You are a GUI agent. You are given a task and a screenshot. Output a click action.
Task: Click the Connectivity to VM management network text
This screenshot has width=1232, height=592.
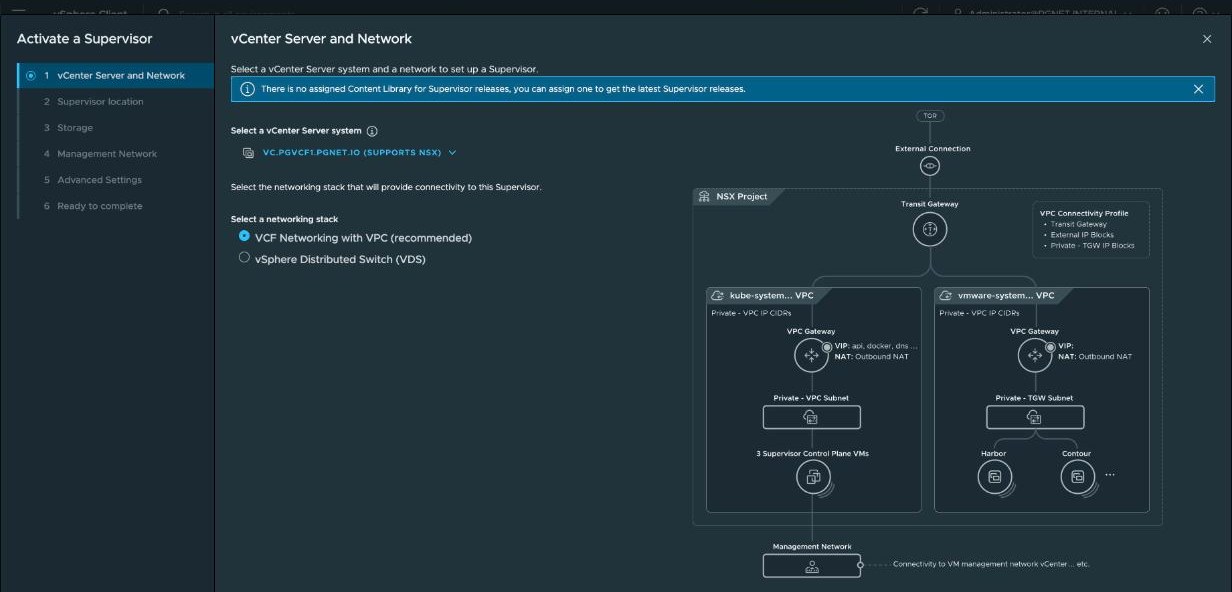point(991,564)
